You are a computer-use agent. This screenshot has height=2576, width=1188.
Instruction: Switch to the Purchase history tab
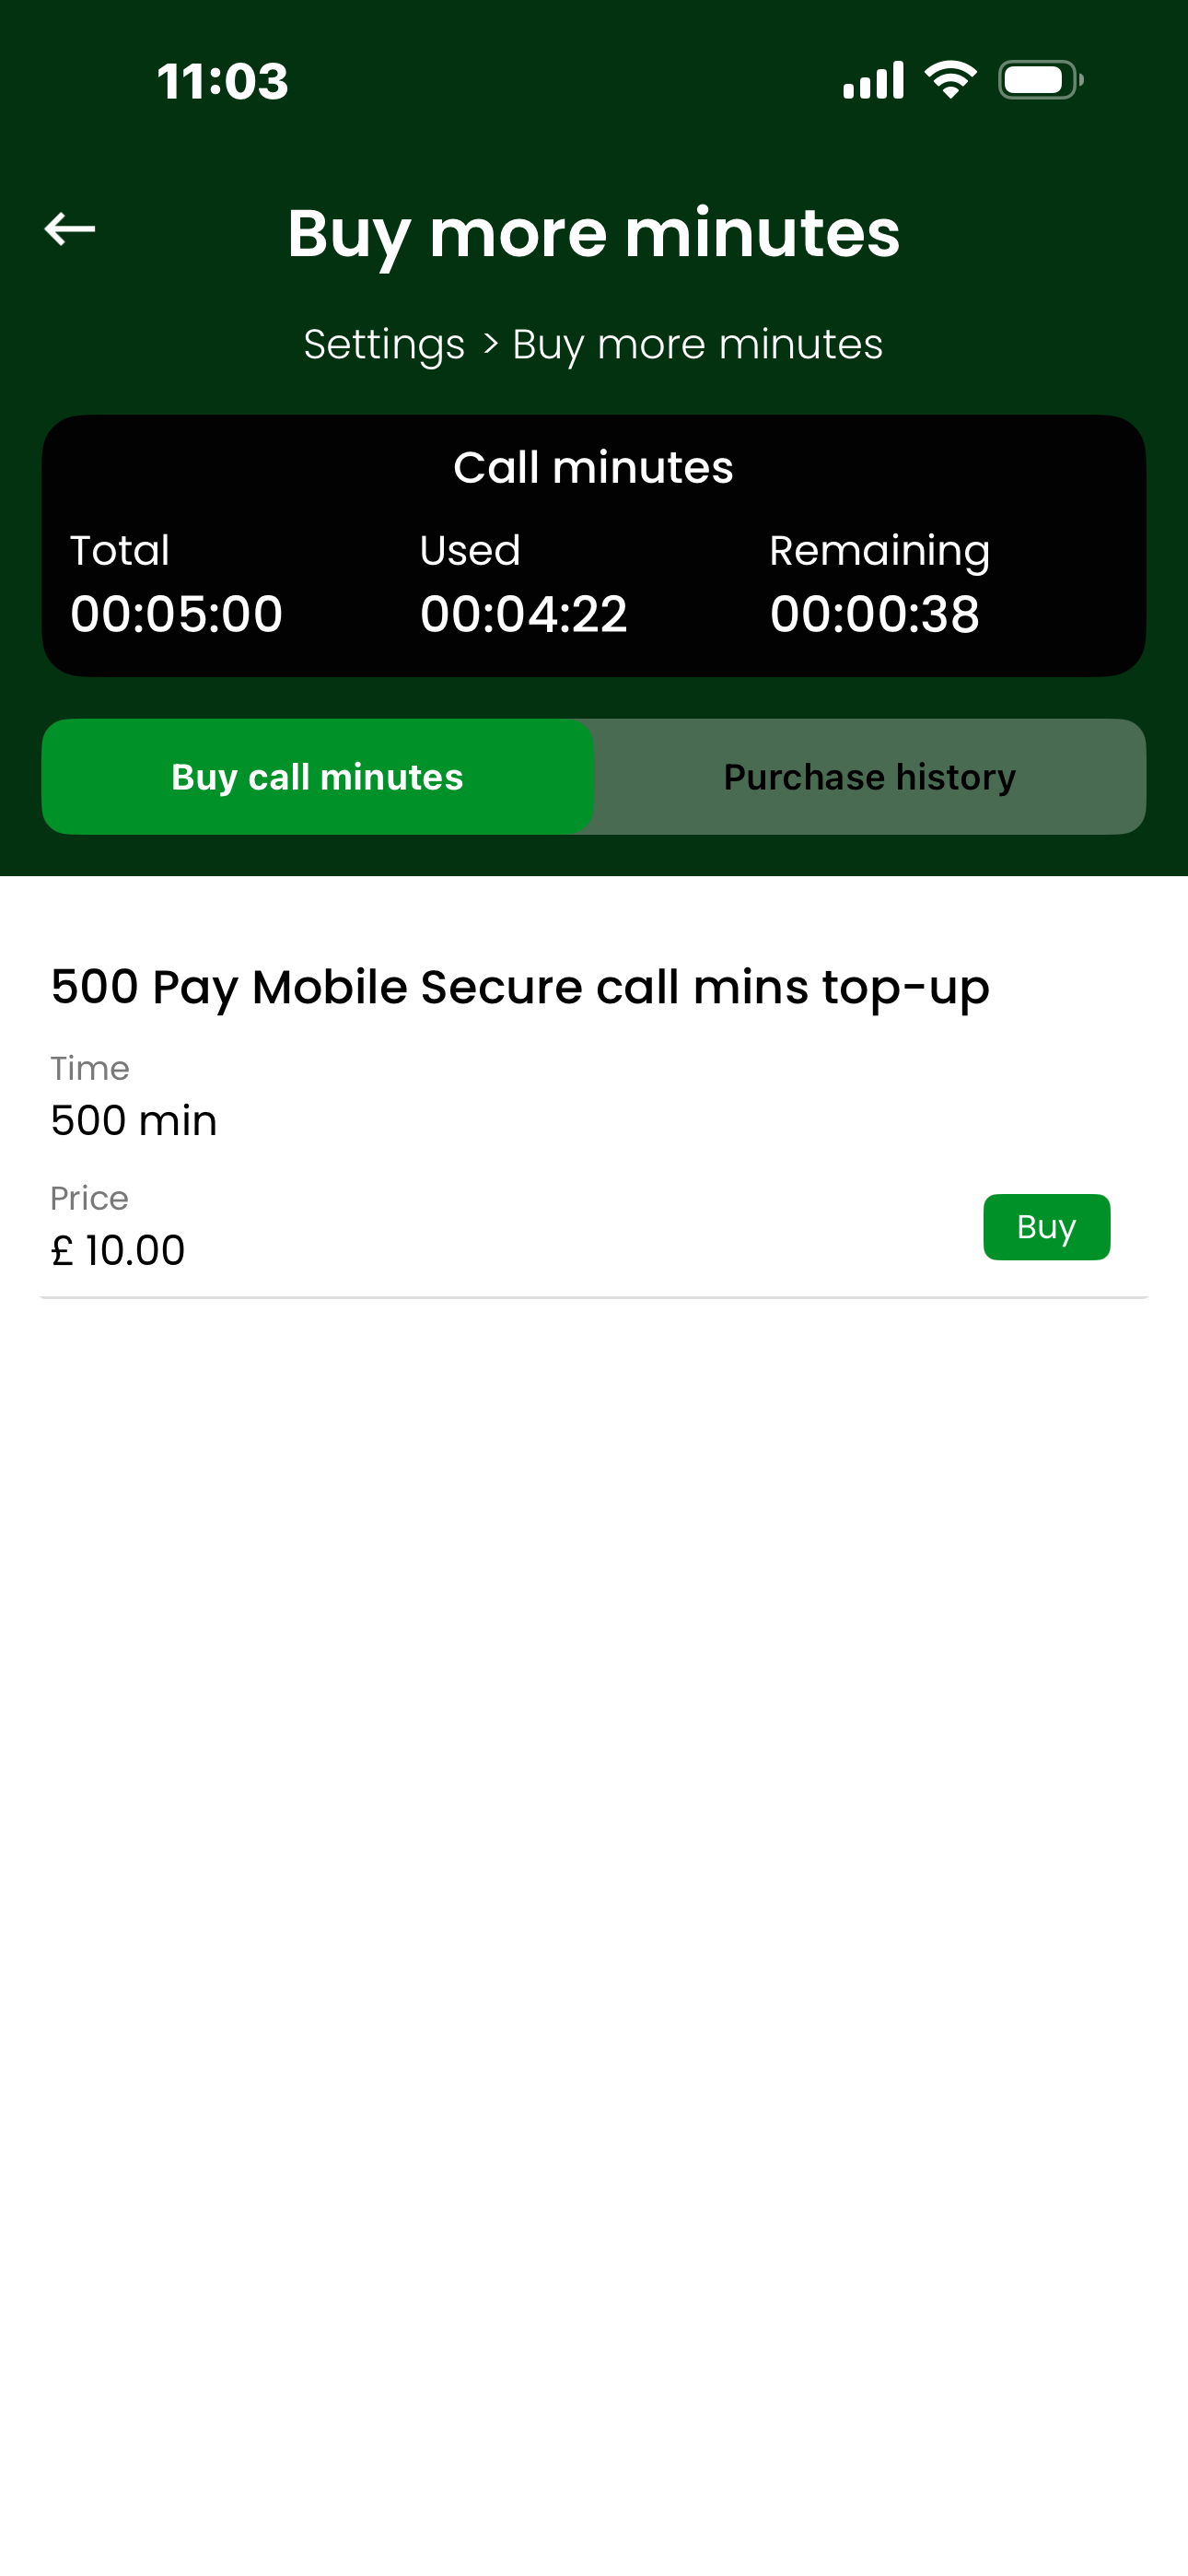click(869, 777)
